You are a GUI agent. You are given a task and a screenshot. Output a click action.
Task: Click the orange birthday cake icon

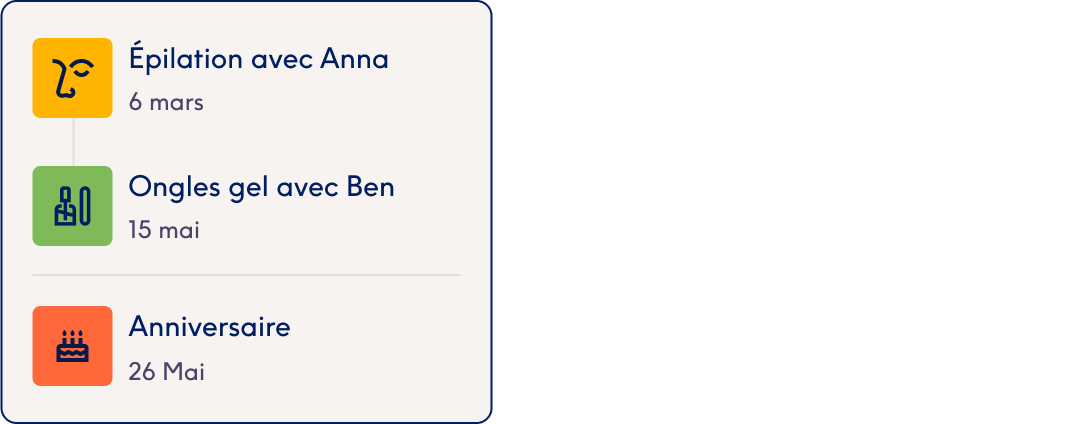pos(72,346)
